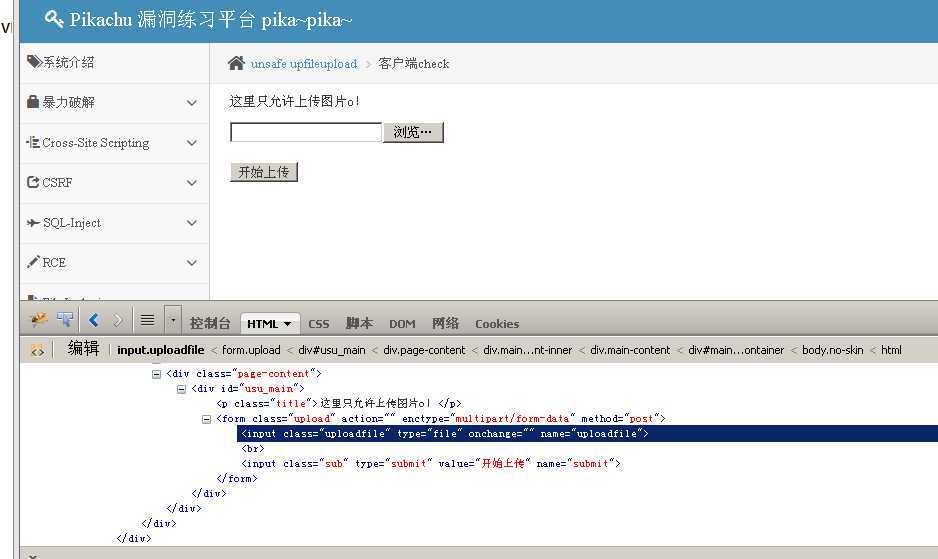The width and height of the screenshot is (938, 559).
Task: Click the pencil icon beside RCE
Action: (33, 262)
